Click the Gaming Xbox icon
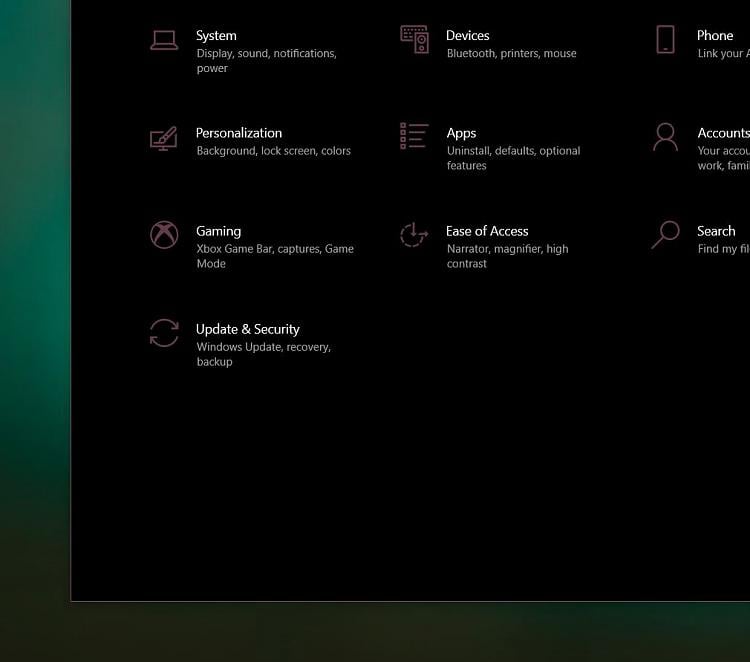Viewport: 750px width, 662px height. (x=164, y=235)
